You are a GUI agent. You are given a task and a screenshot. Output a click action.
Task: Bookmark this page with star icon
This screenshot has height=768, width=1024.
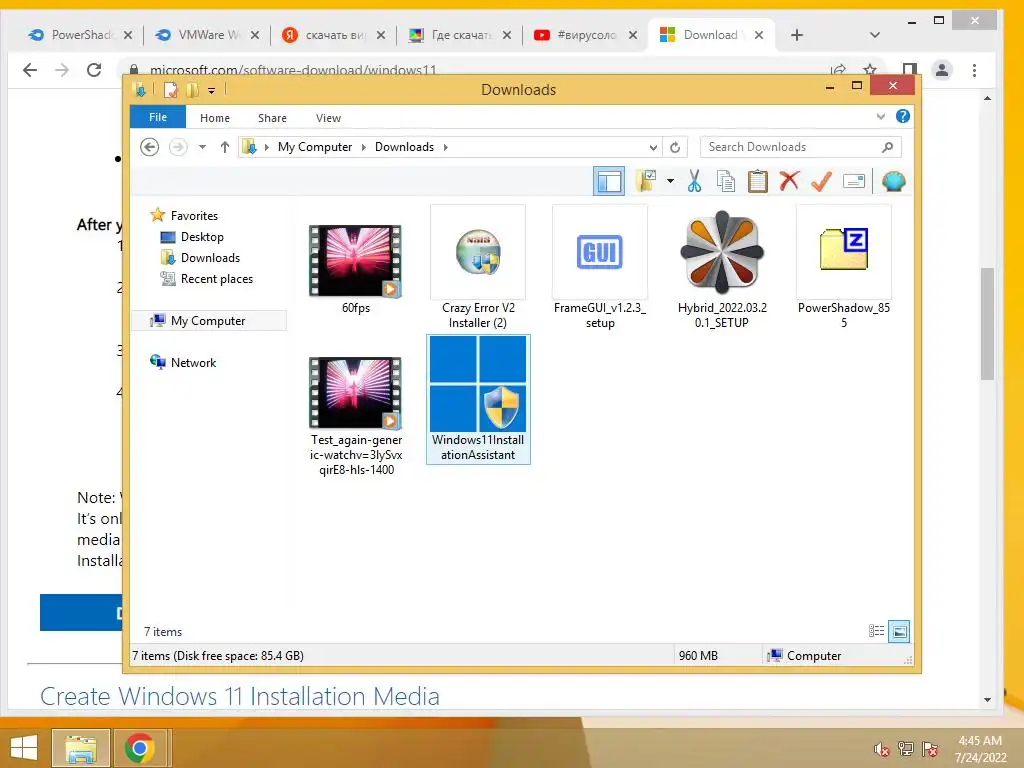coord(869,70)
